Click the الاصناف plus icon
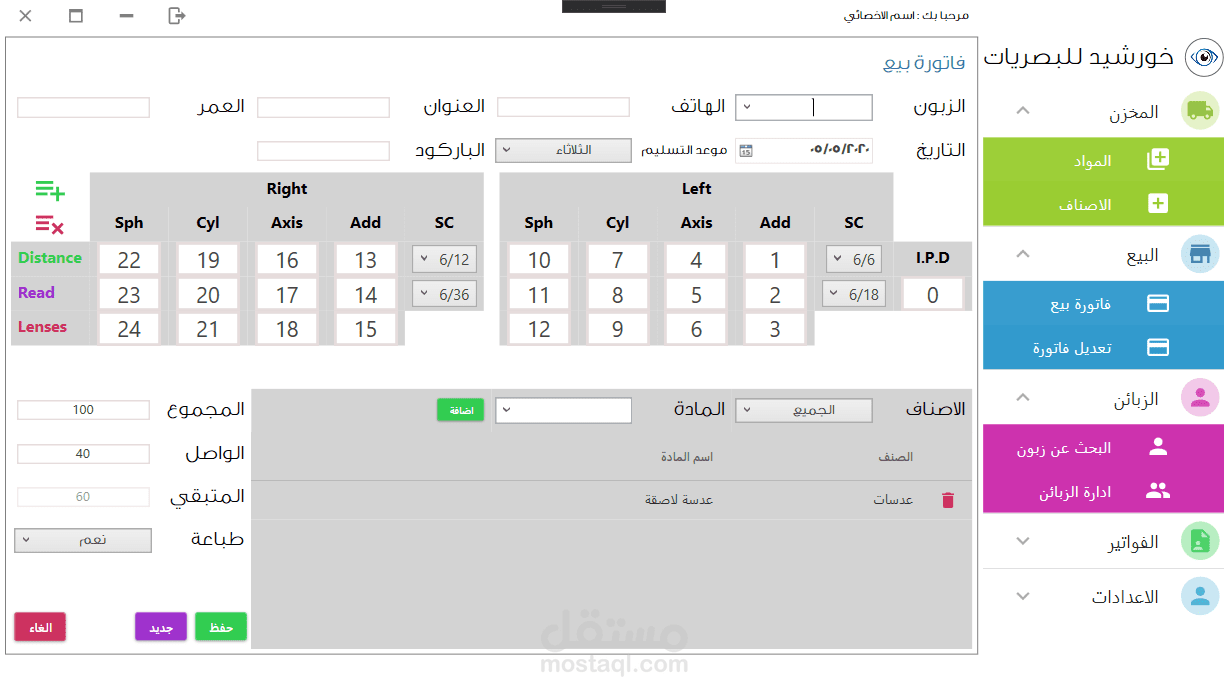Screen dimensions: 1229x691 pyautogui.click(x=1158, y=204)
